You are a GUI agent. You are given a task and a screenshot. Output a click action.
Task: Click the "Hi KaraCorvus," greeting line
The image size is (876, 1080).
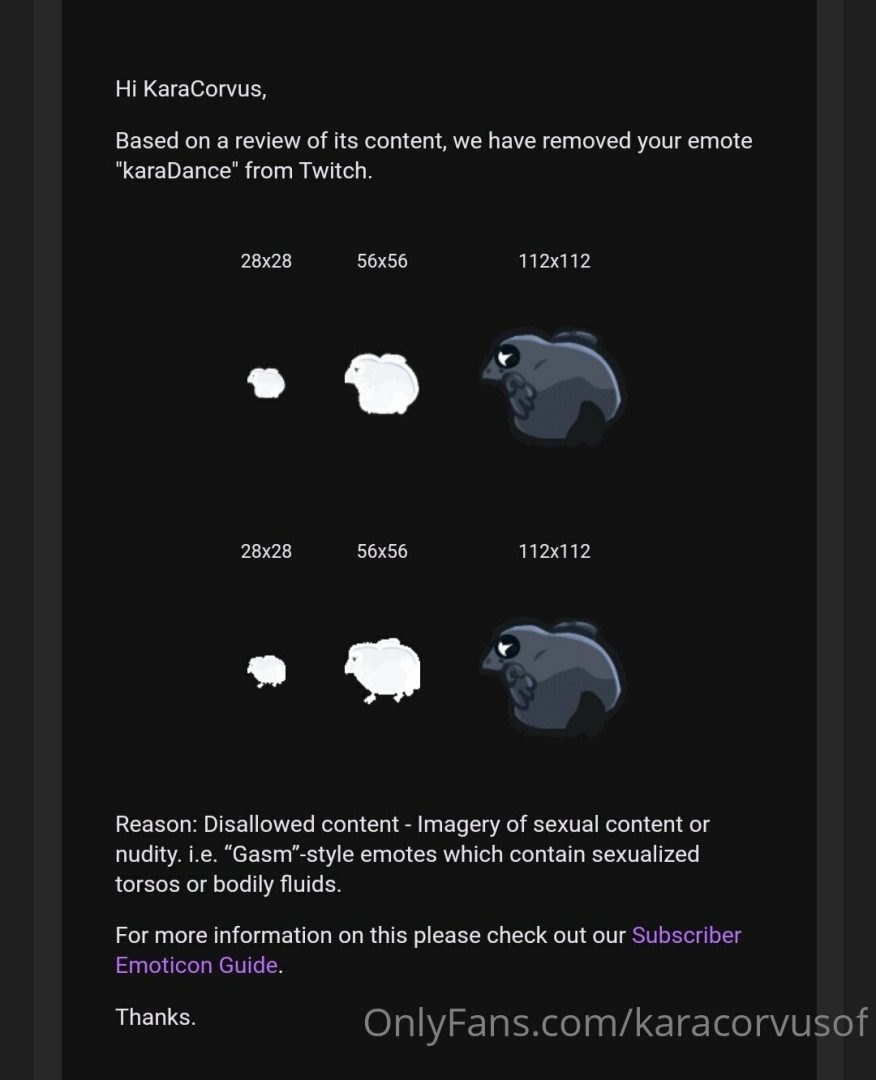click(x=191, y=89)
